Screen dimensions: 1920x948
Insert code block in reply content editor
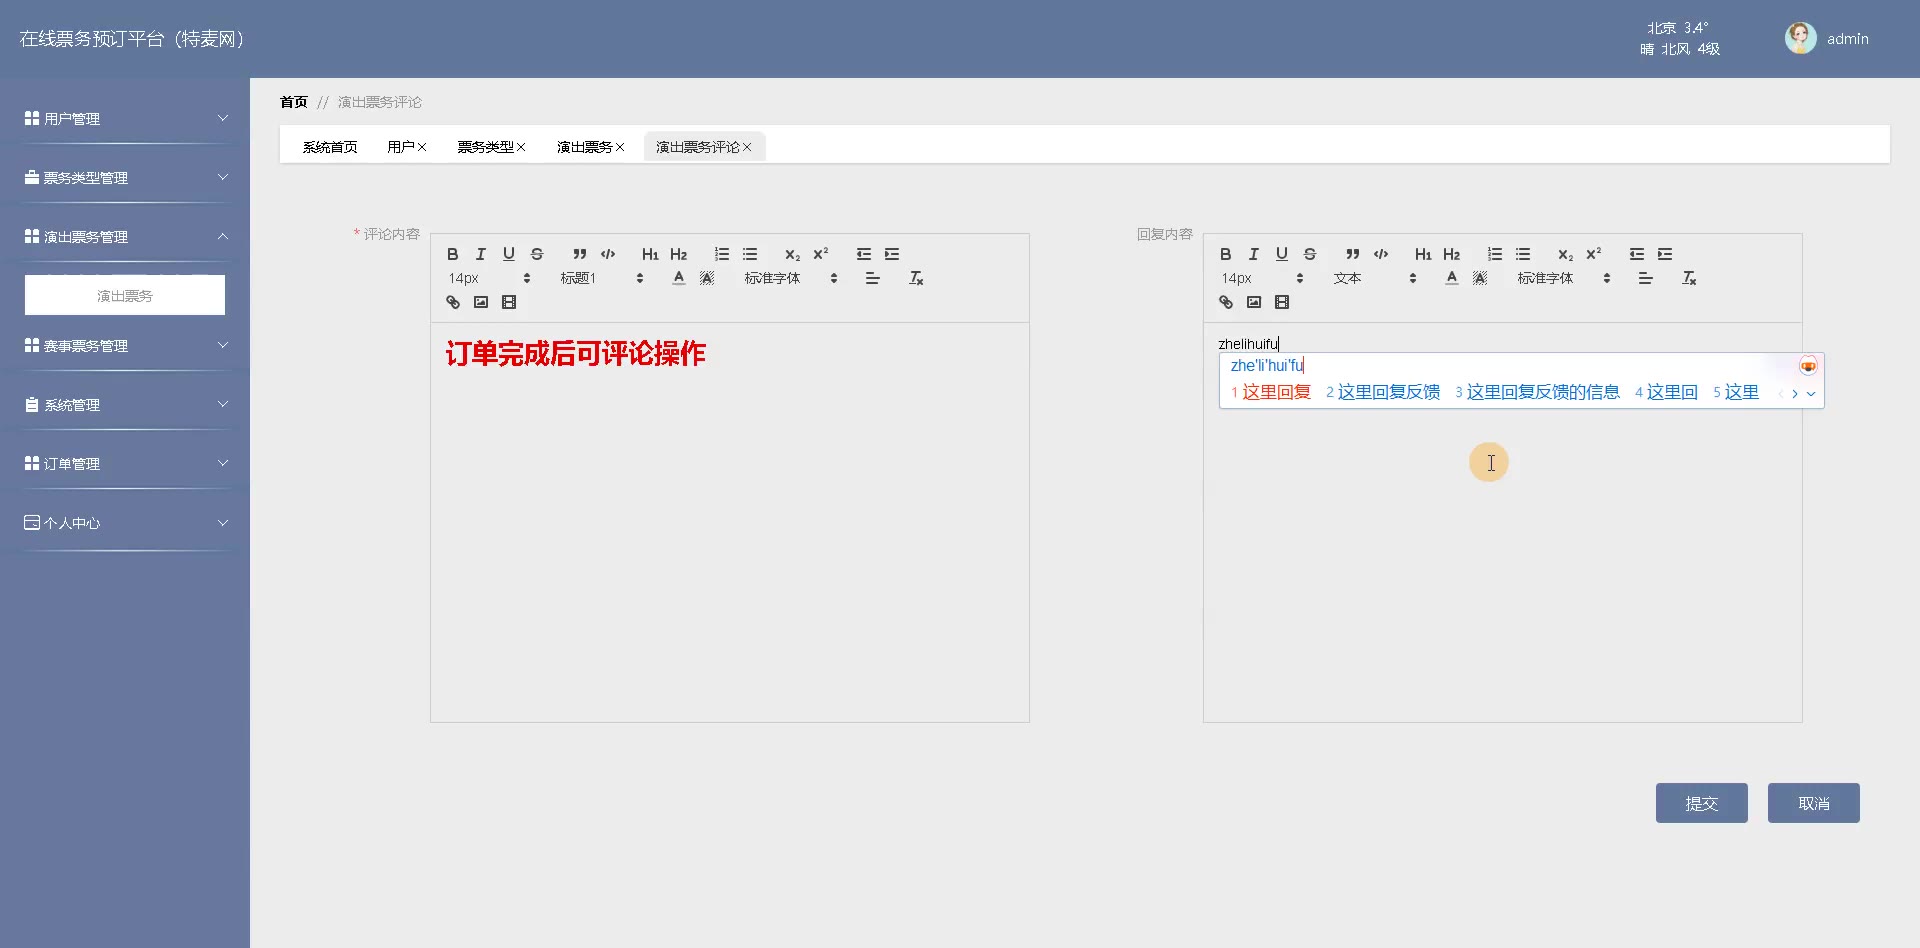(1381, 254)
